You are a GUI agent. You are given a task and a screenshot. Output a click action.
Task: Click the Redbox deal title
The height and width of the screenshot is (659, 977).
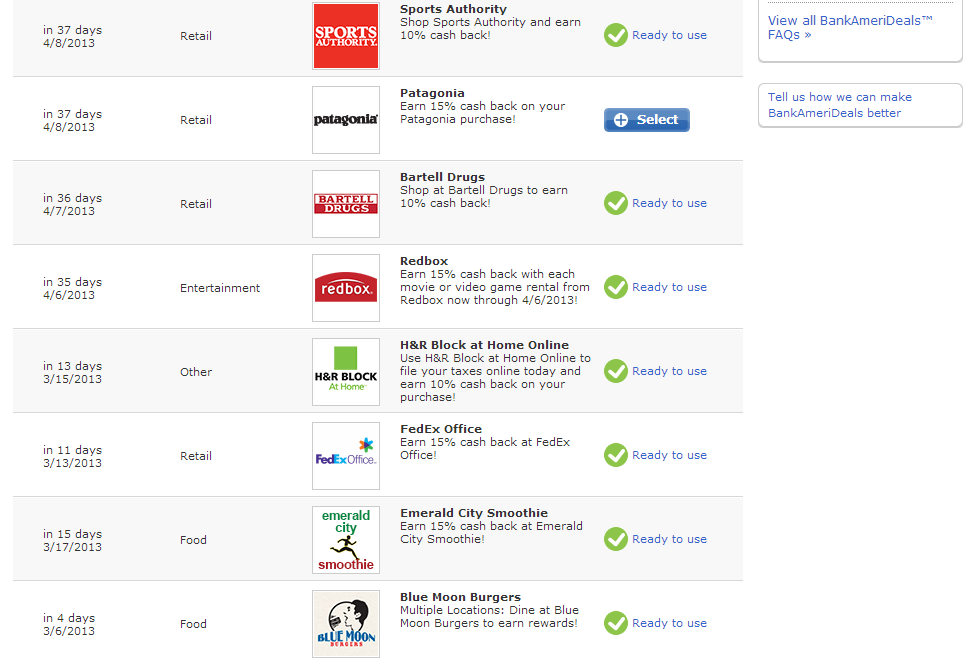(424, 261)
